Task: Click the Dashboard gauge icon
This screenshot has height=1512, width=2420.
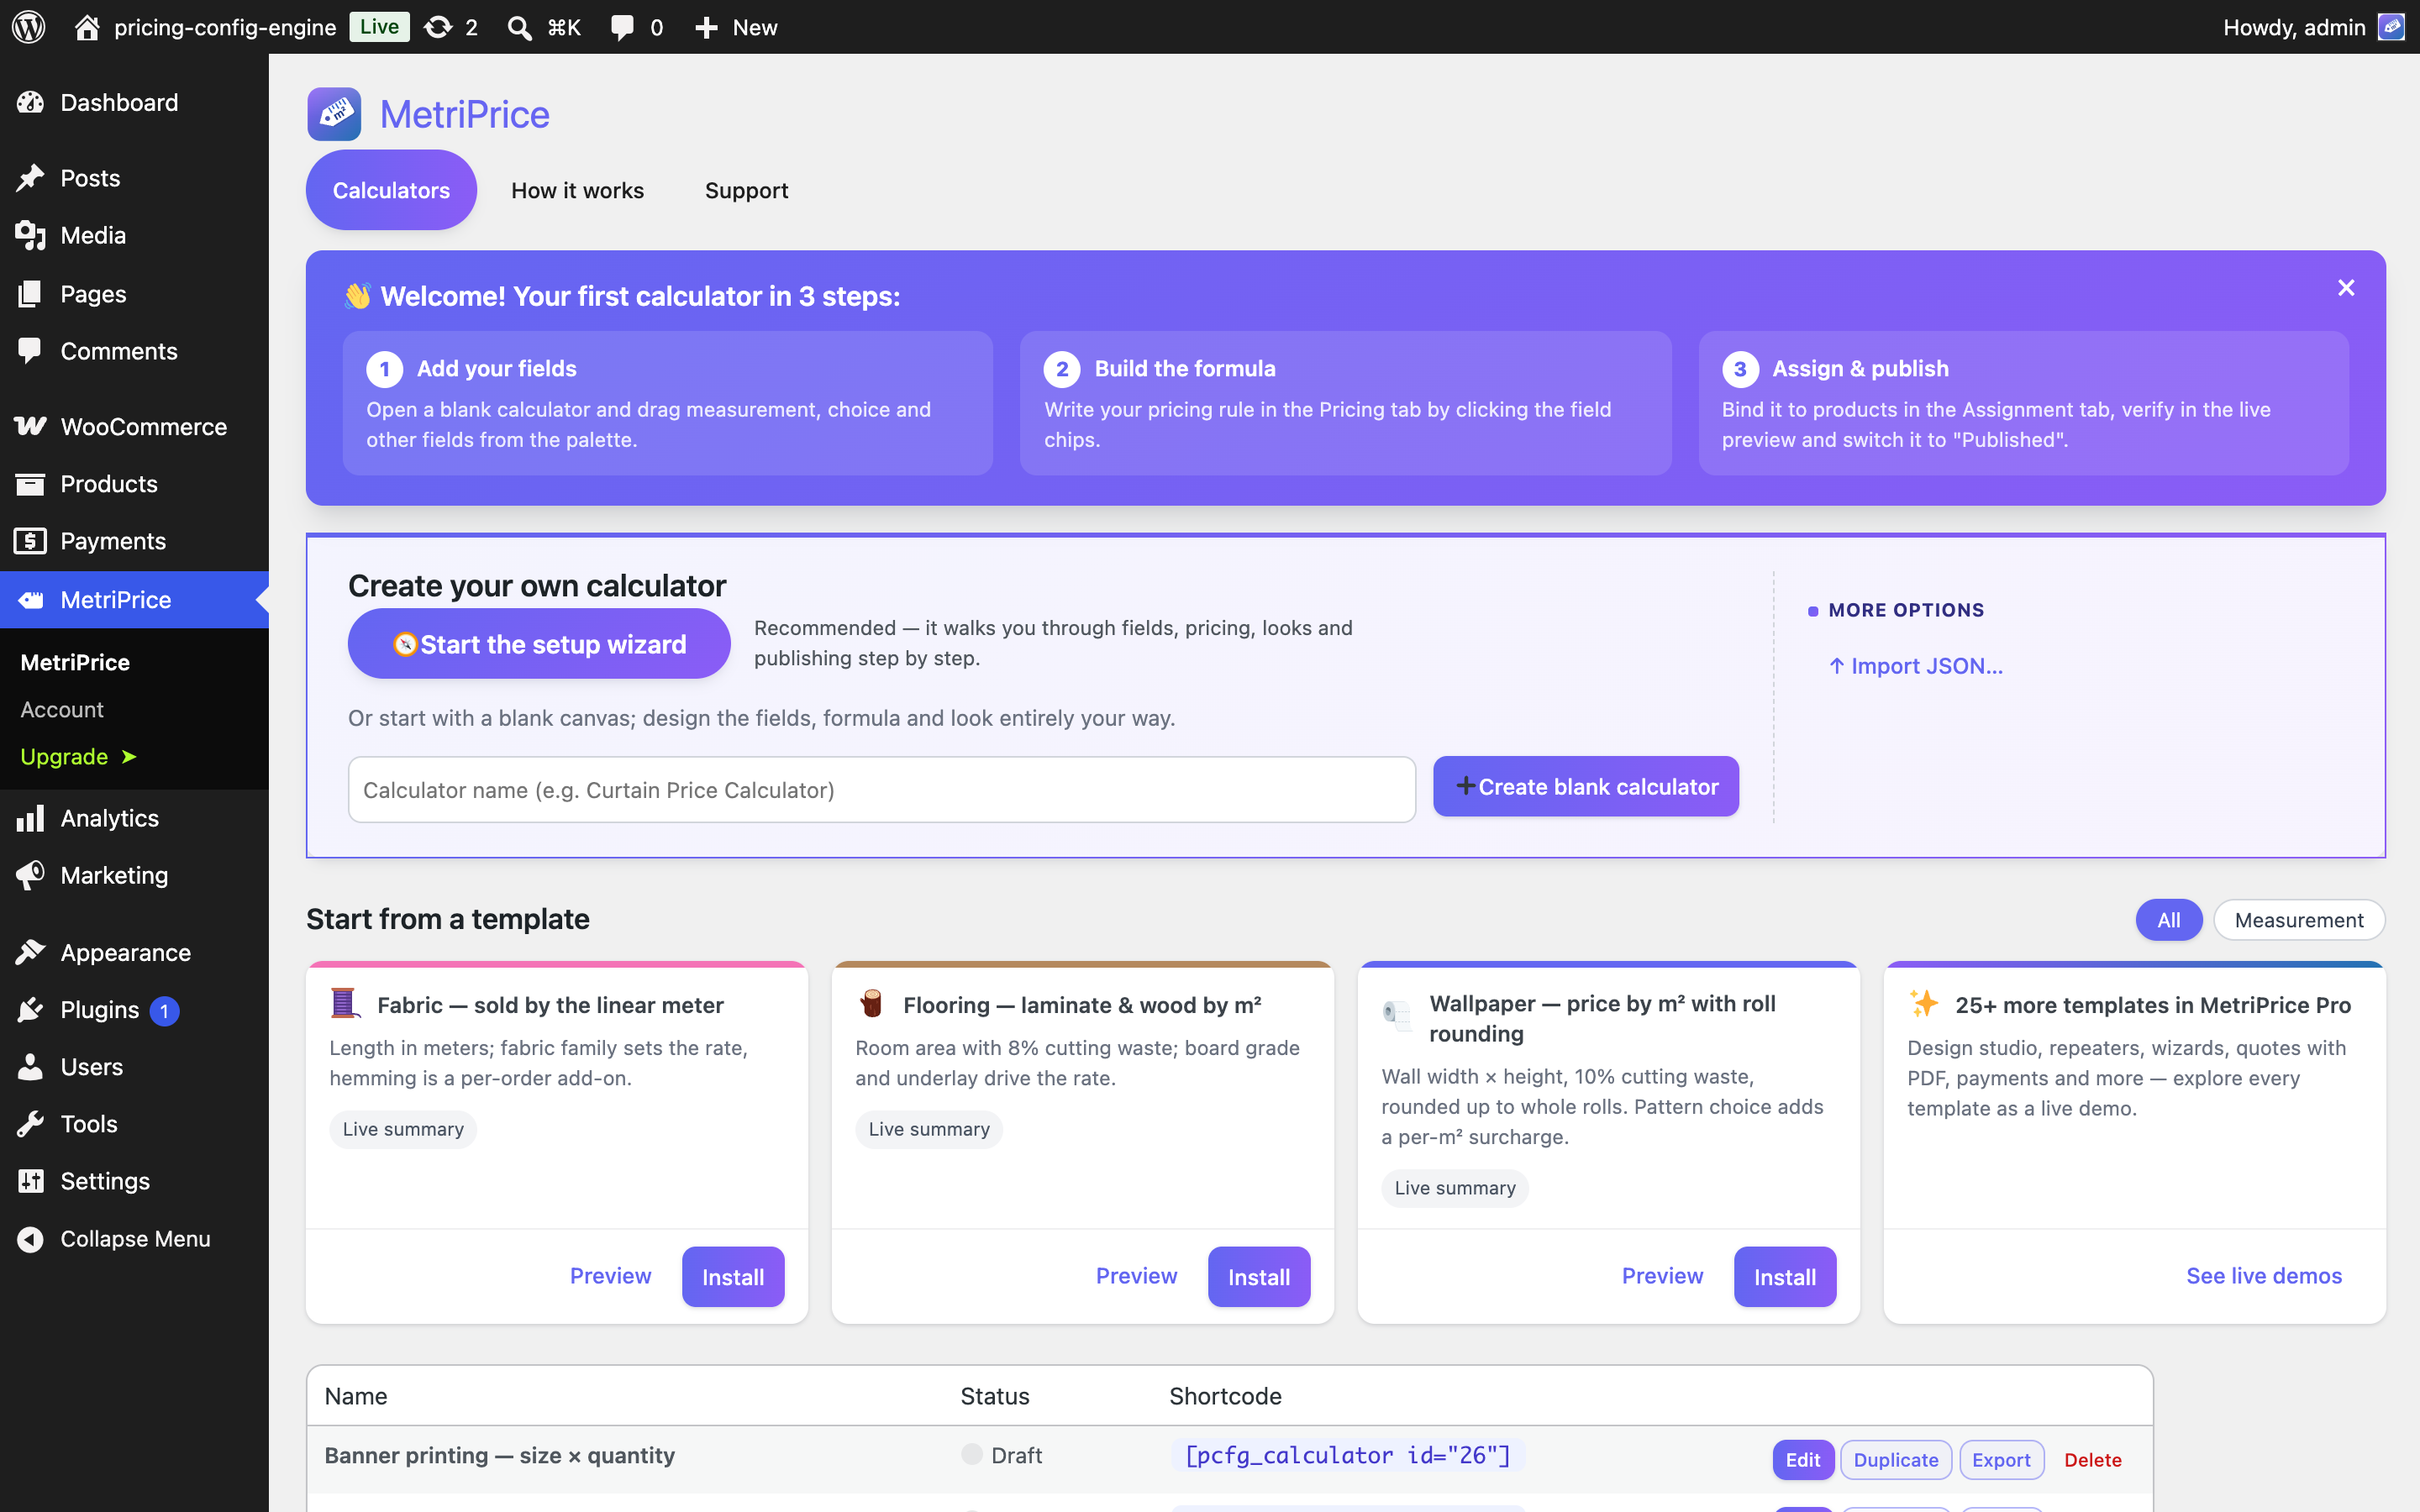Action: 30,102
